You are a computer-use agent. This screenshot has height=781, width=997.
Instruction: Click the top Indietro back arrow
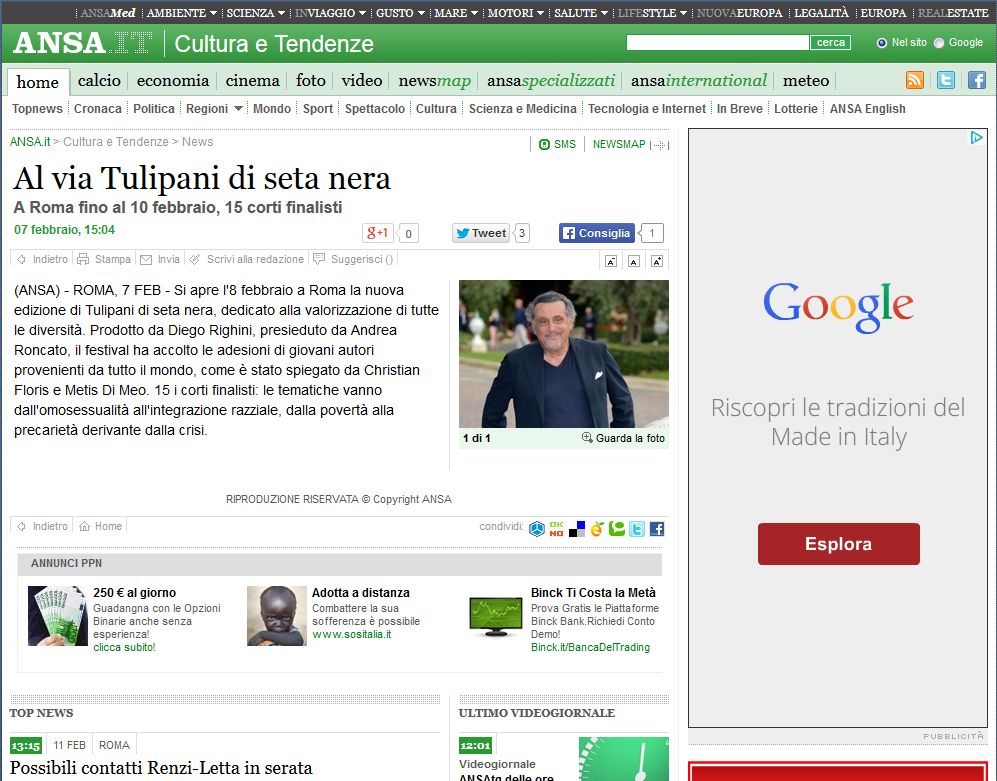pyautogui.click(x=21, y=259)
